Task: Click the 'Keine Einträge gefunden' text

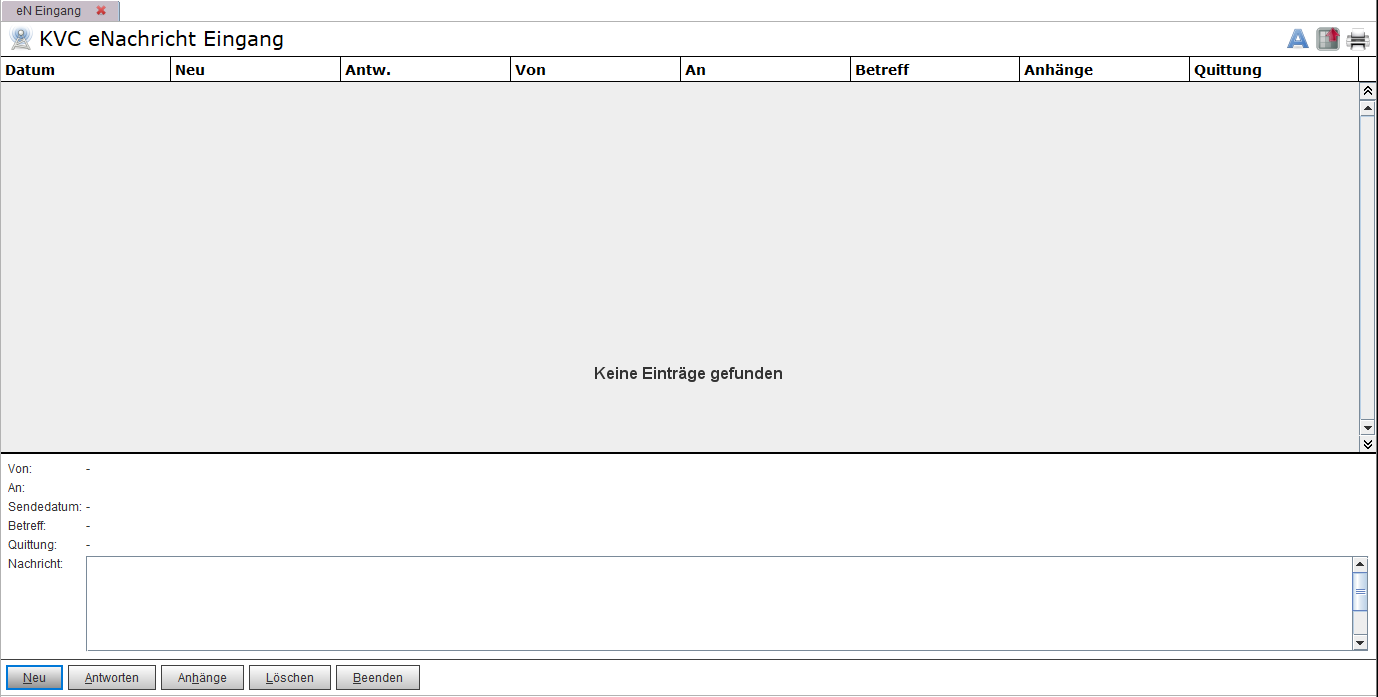Action: click(688, 374)
